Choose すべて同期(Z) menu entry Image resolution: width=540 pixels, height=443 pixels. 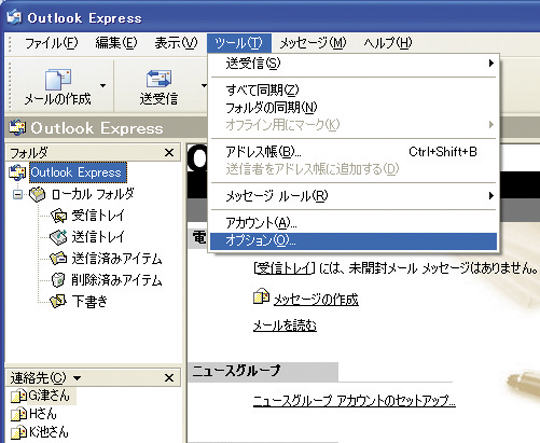click(353, 90)
